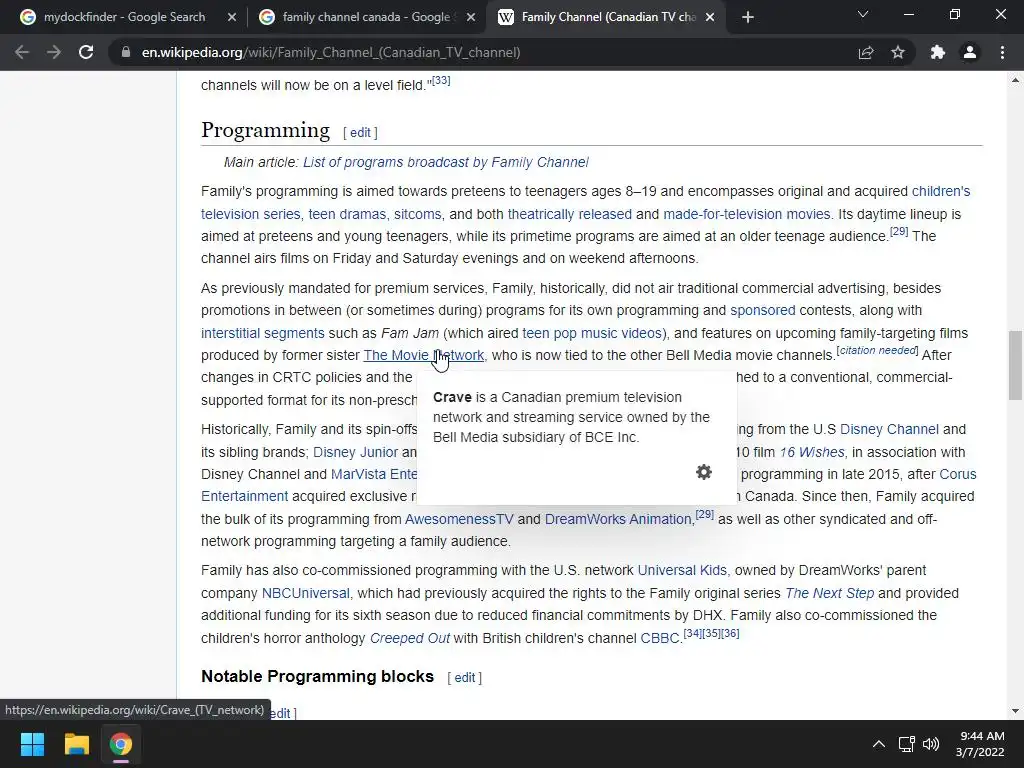Click the Entertainment link after Corus
The height and width of the screenshot is (768, 1024).
244,497
